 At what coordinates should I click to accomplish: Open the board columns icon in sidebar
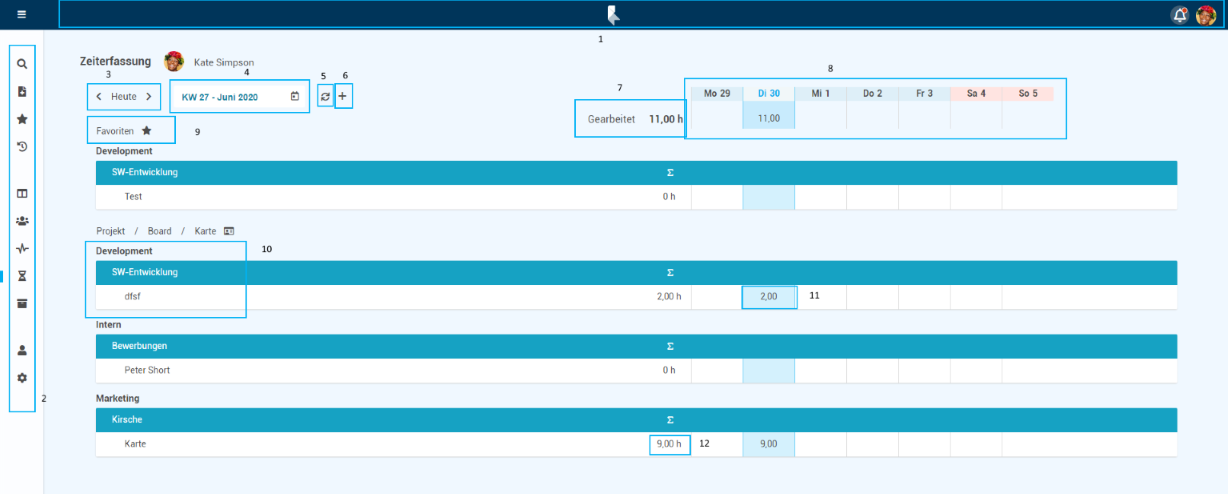22,193
